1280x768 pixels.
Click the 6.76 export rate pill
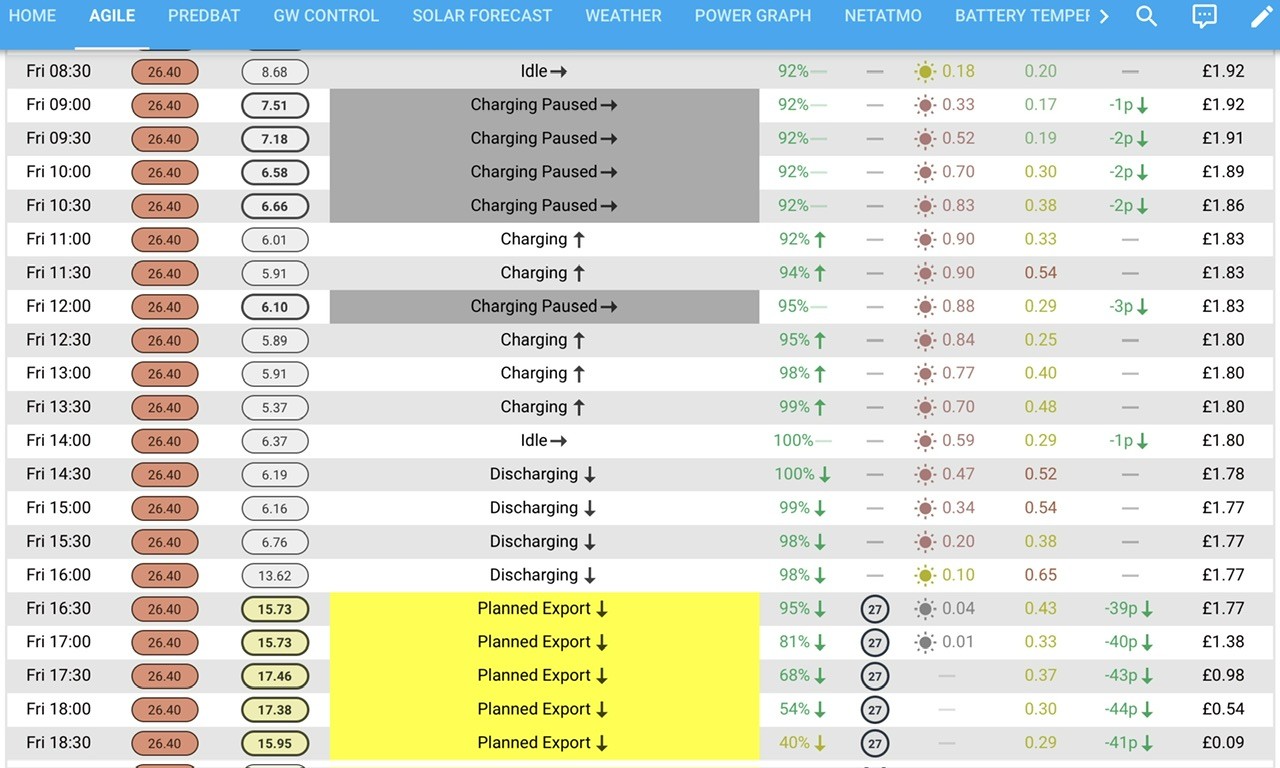[275, 542]
